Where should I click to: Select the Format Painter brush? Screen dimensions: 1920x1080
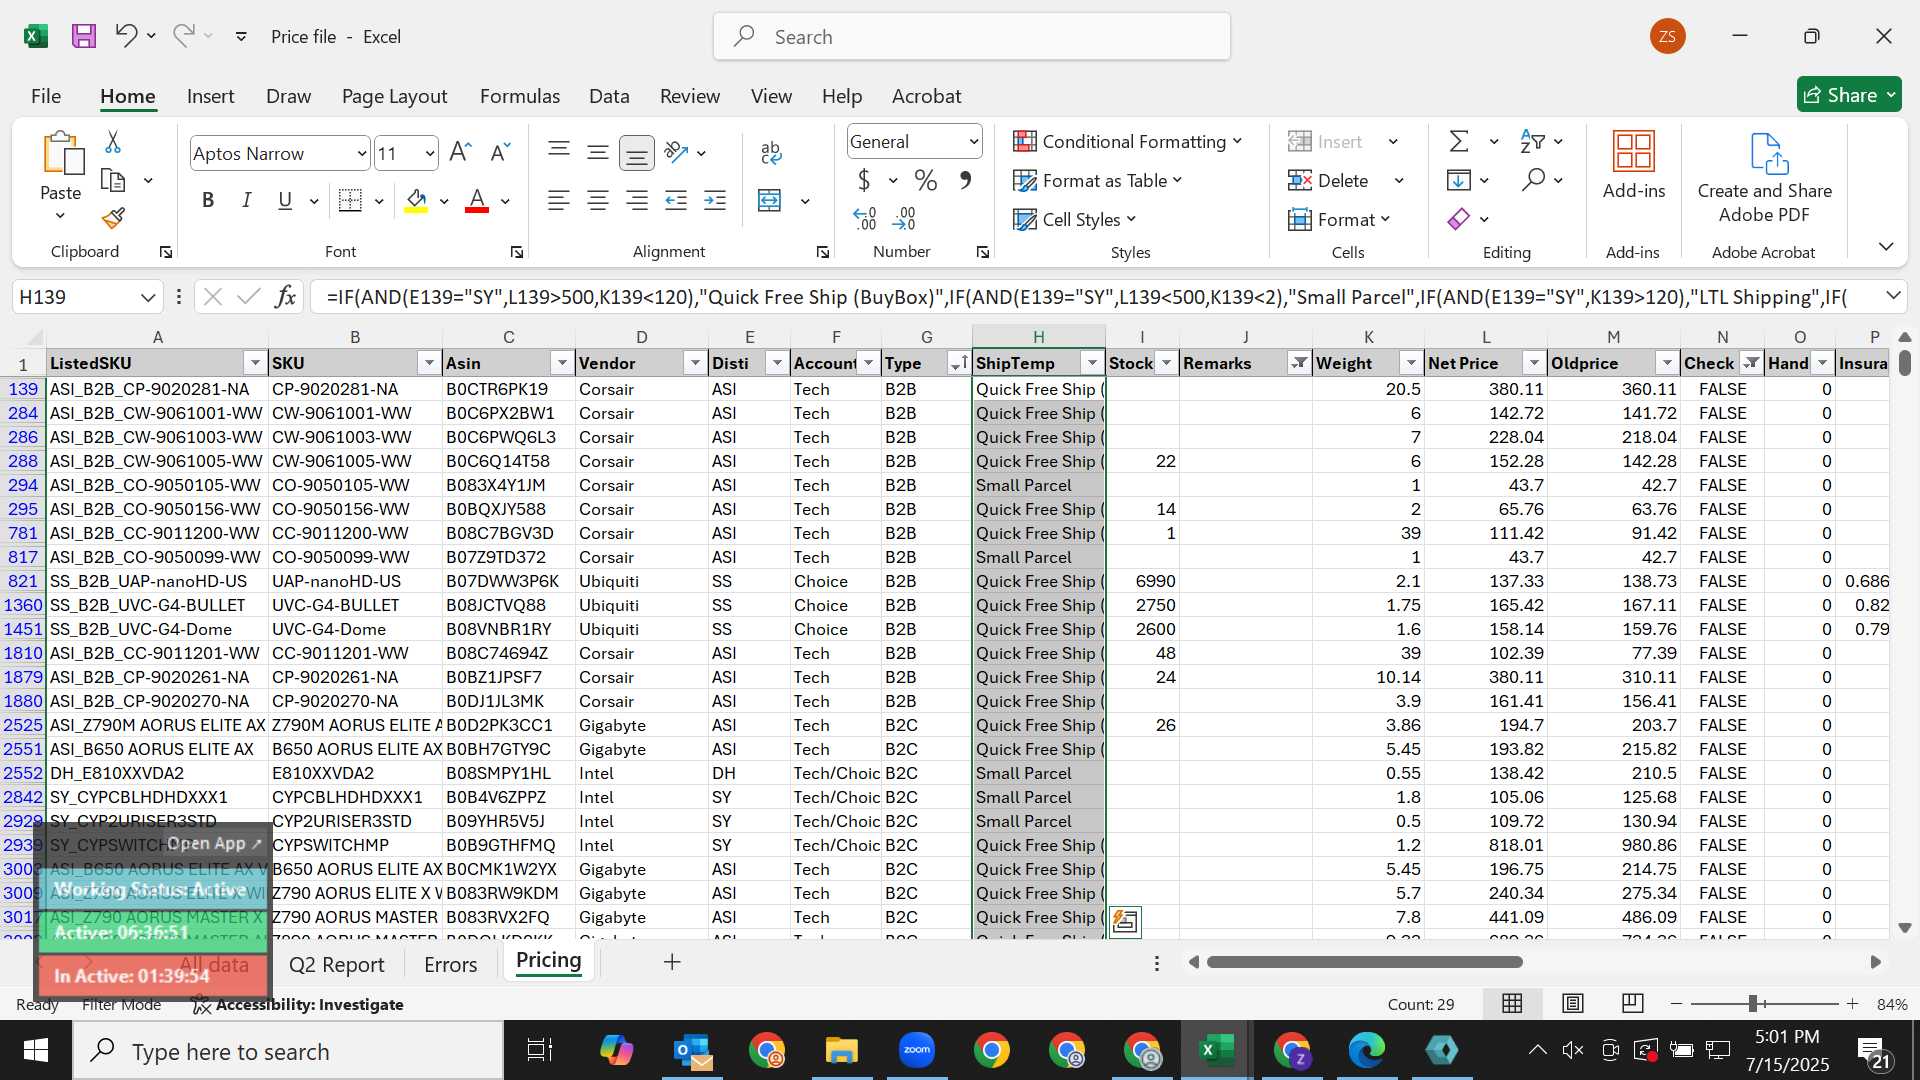pyautogui.click(x=113, y=218)
